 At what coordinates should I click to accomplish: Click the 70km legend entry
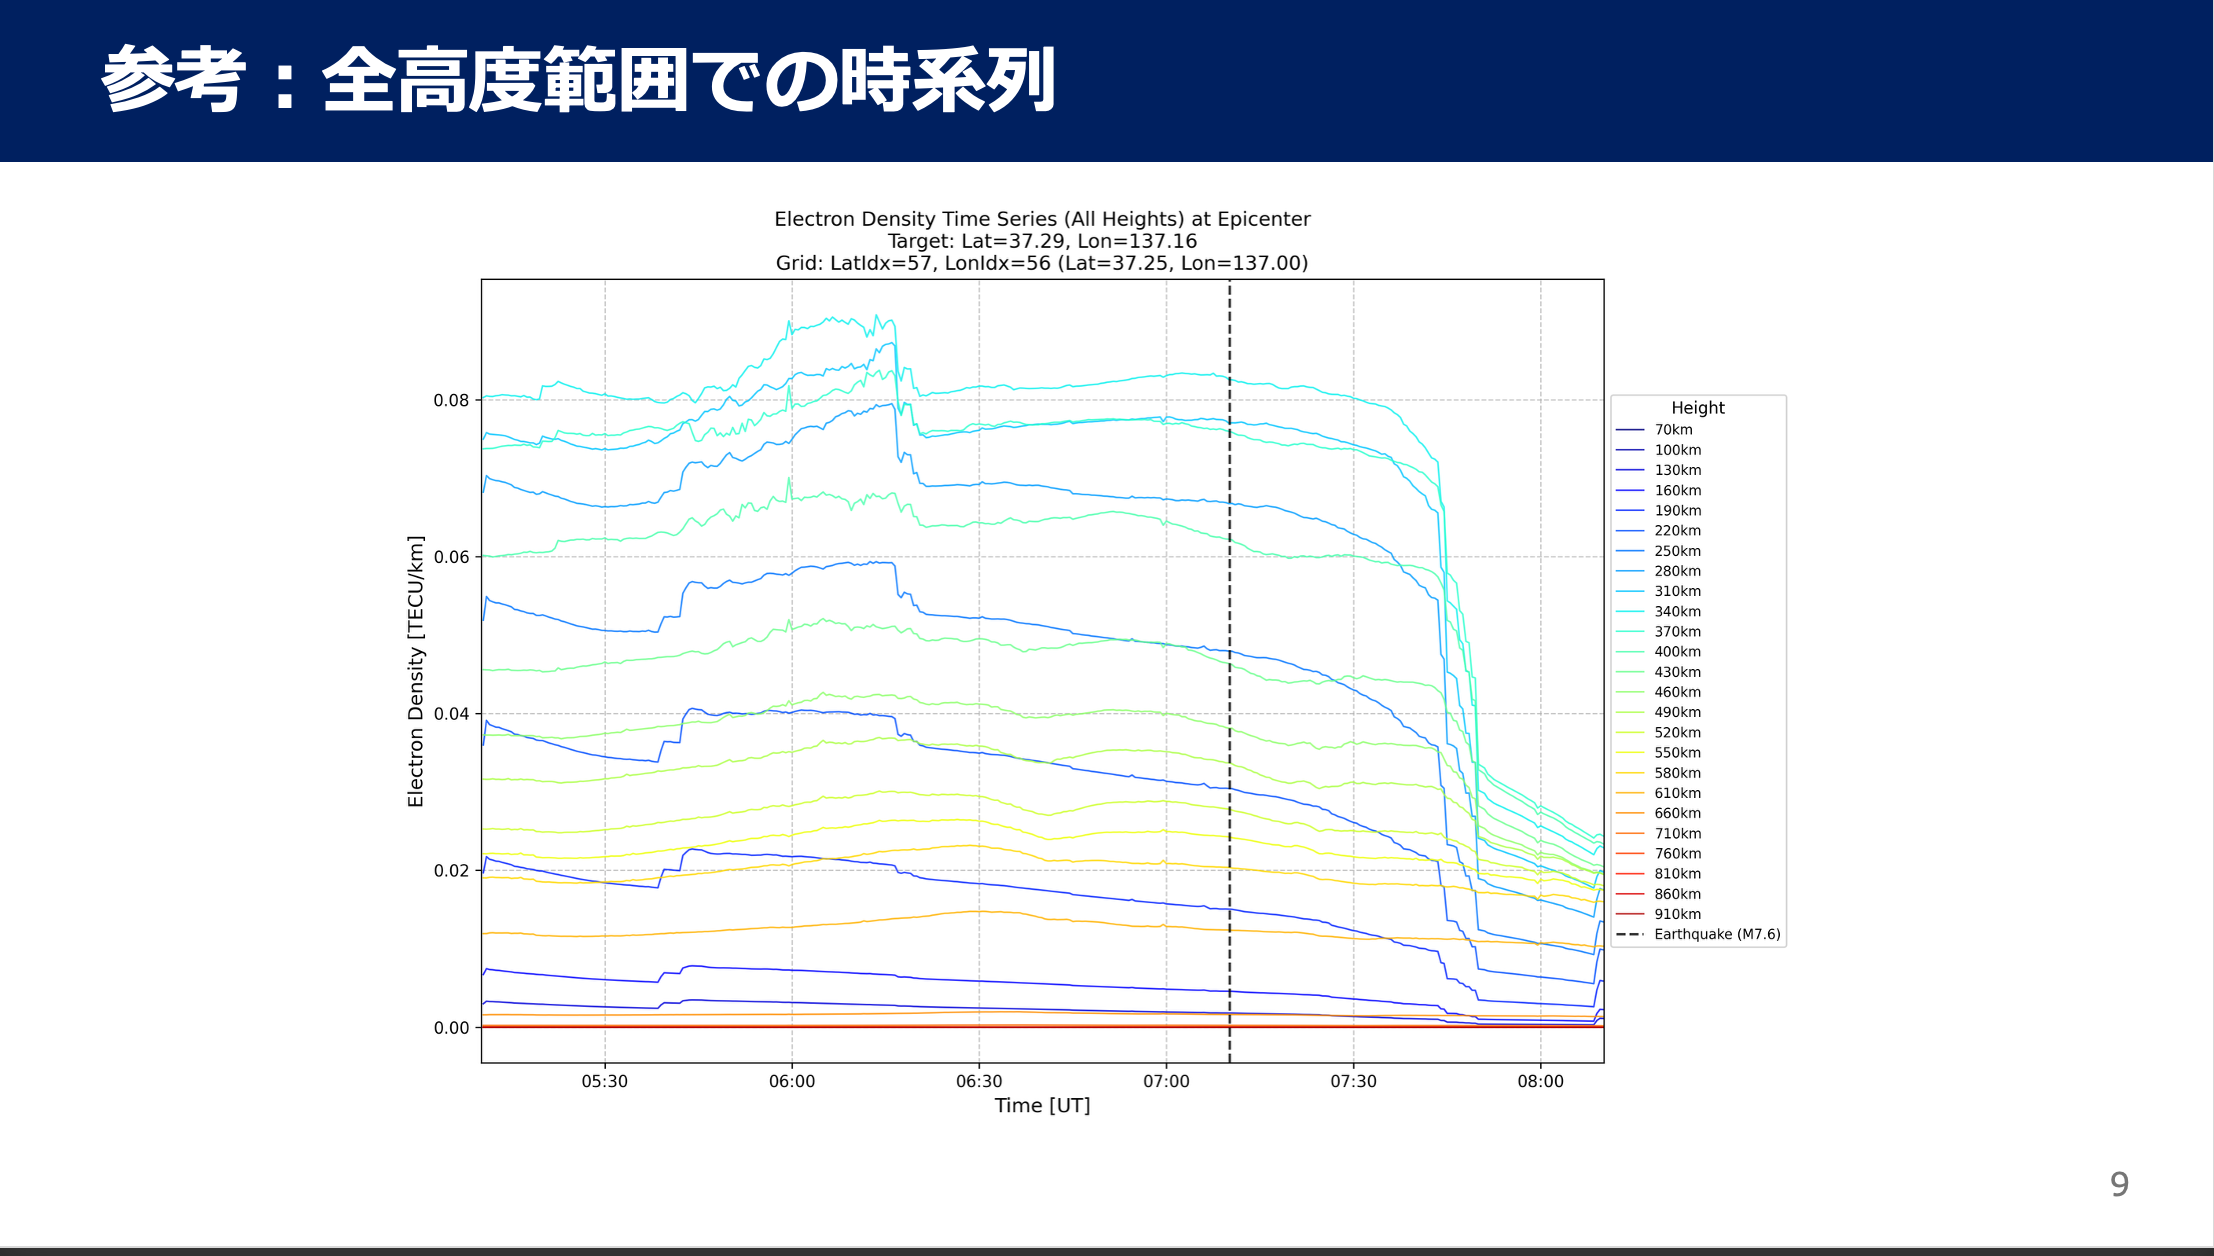tap(1673, 430)
